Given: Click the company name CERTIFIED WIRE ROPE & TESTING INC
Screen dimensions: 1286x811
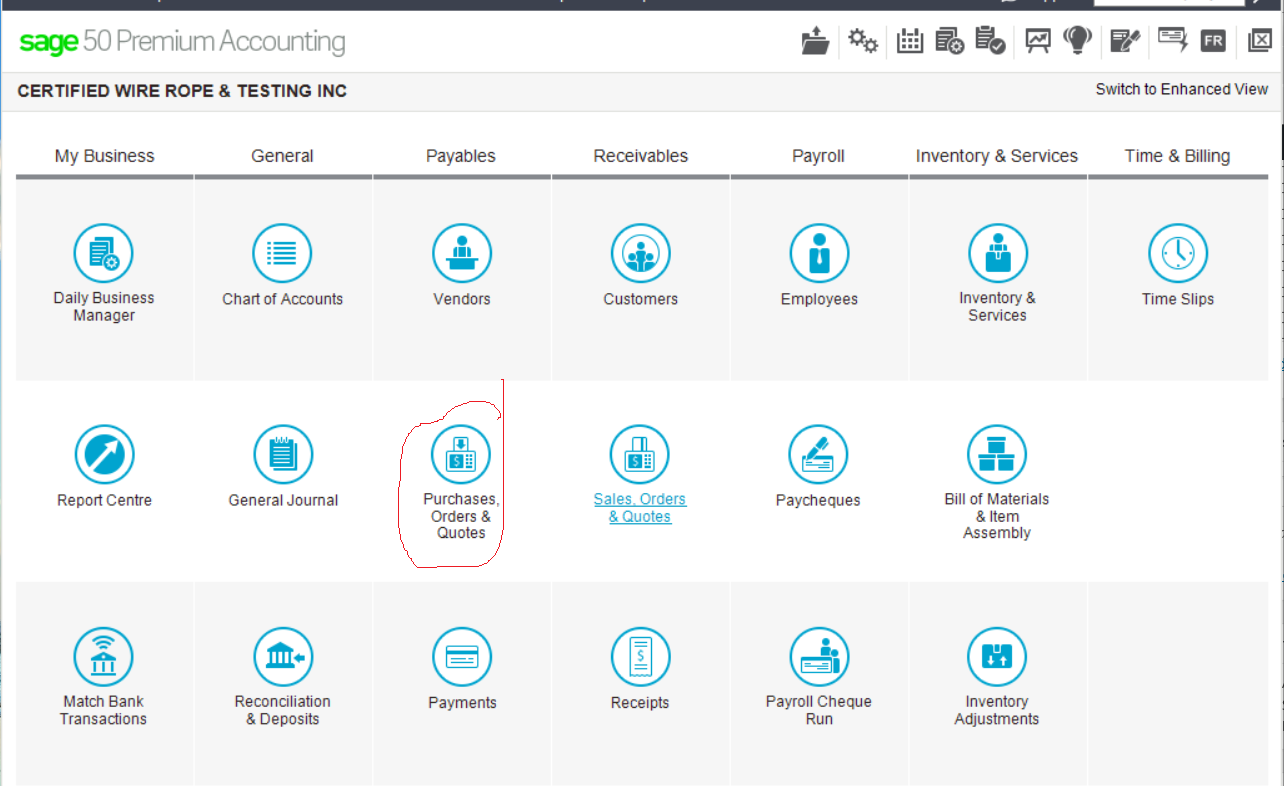Looking at the screenshot, I should pos(182,91).
